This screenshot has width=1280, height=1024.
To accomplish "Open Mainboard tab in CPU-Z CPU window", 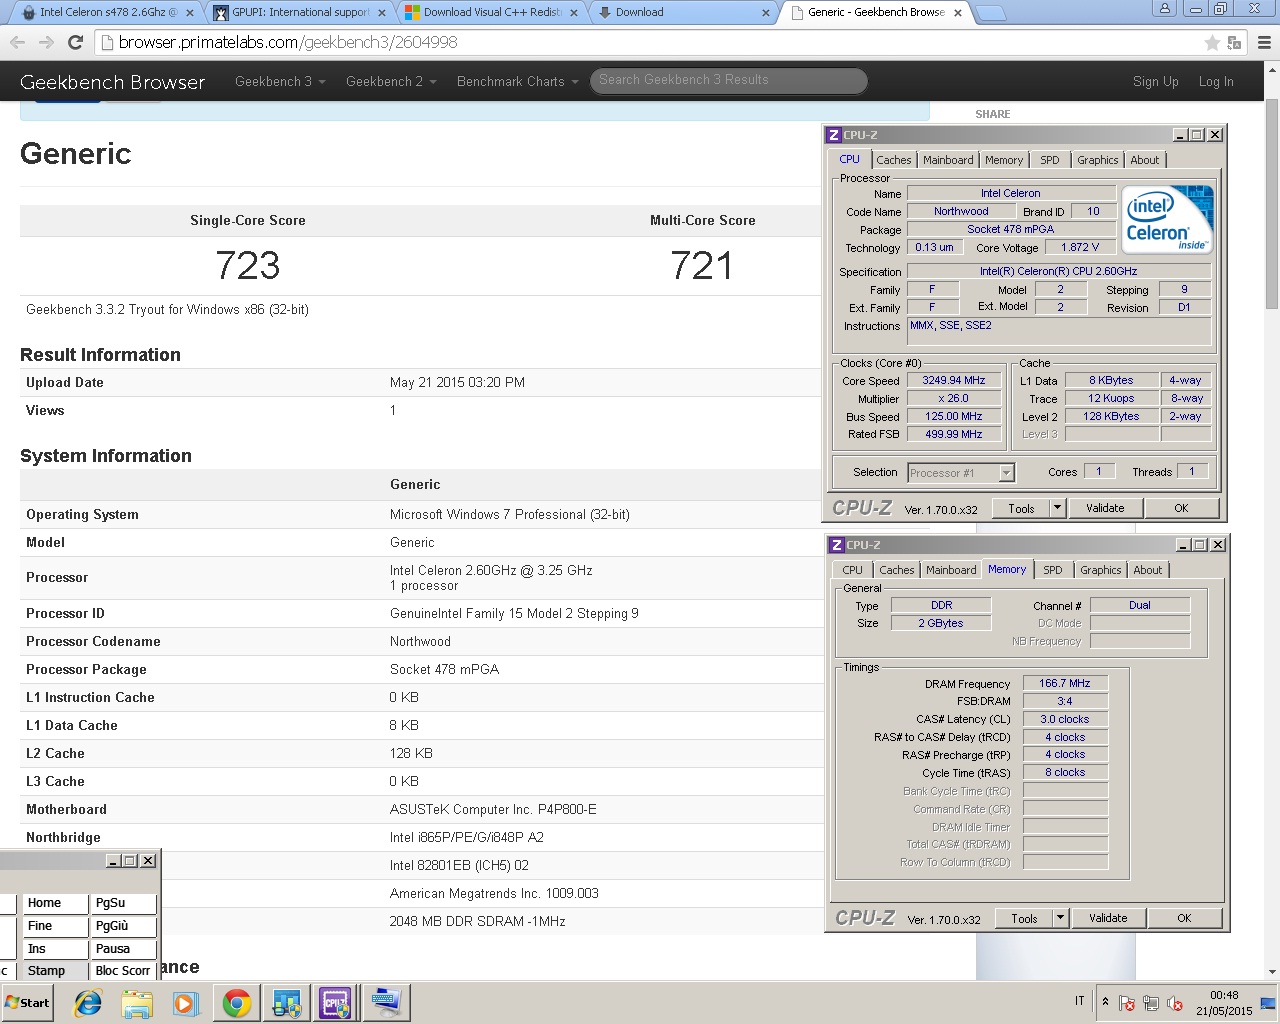I will point(948,160).
